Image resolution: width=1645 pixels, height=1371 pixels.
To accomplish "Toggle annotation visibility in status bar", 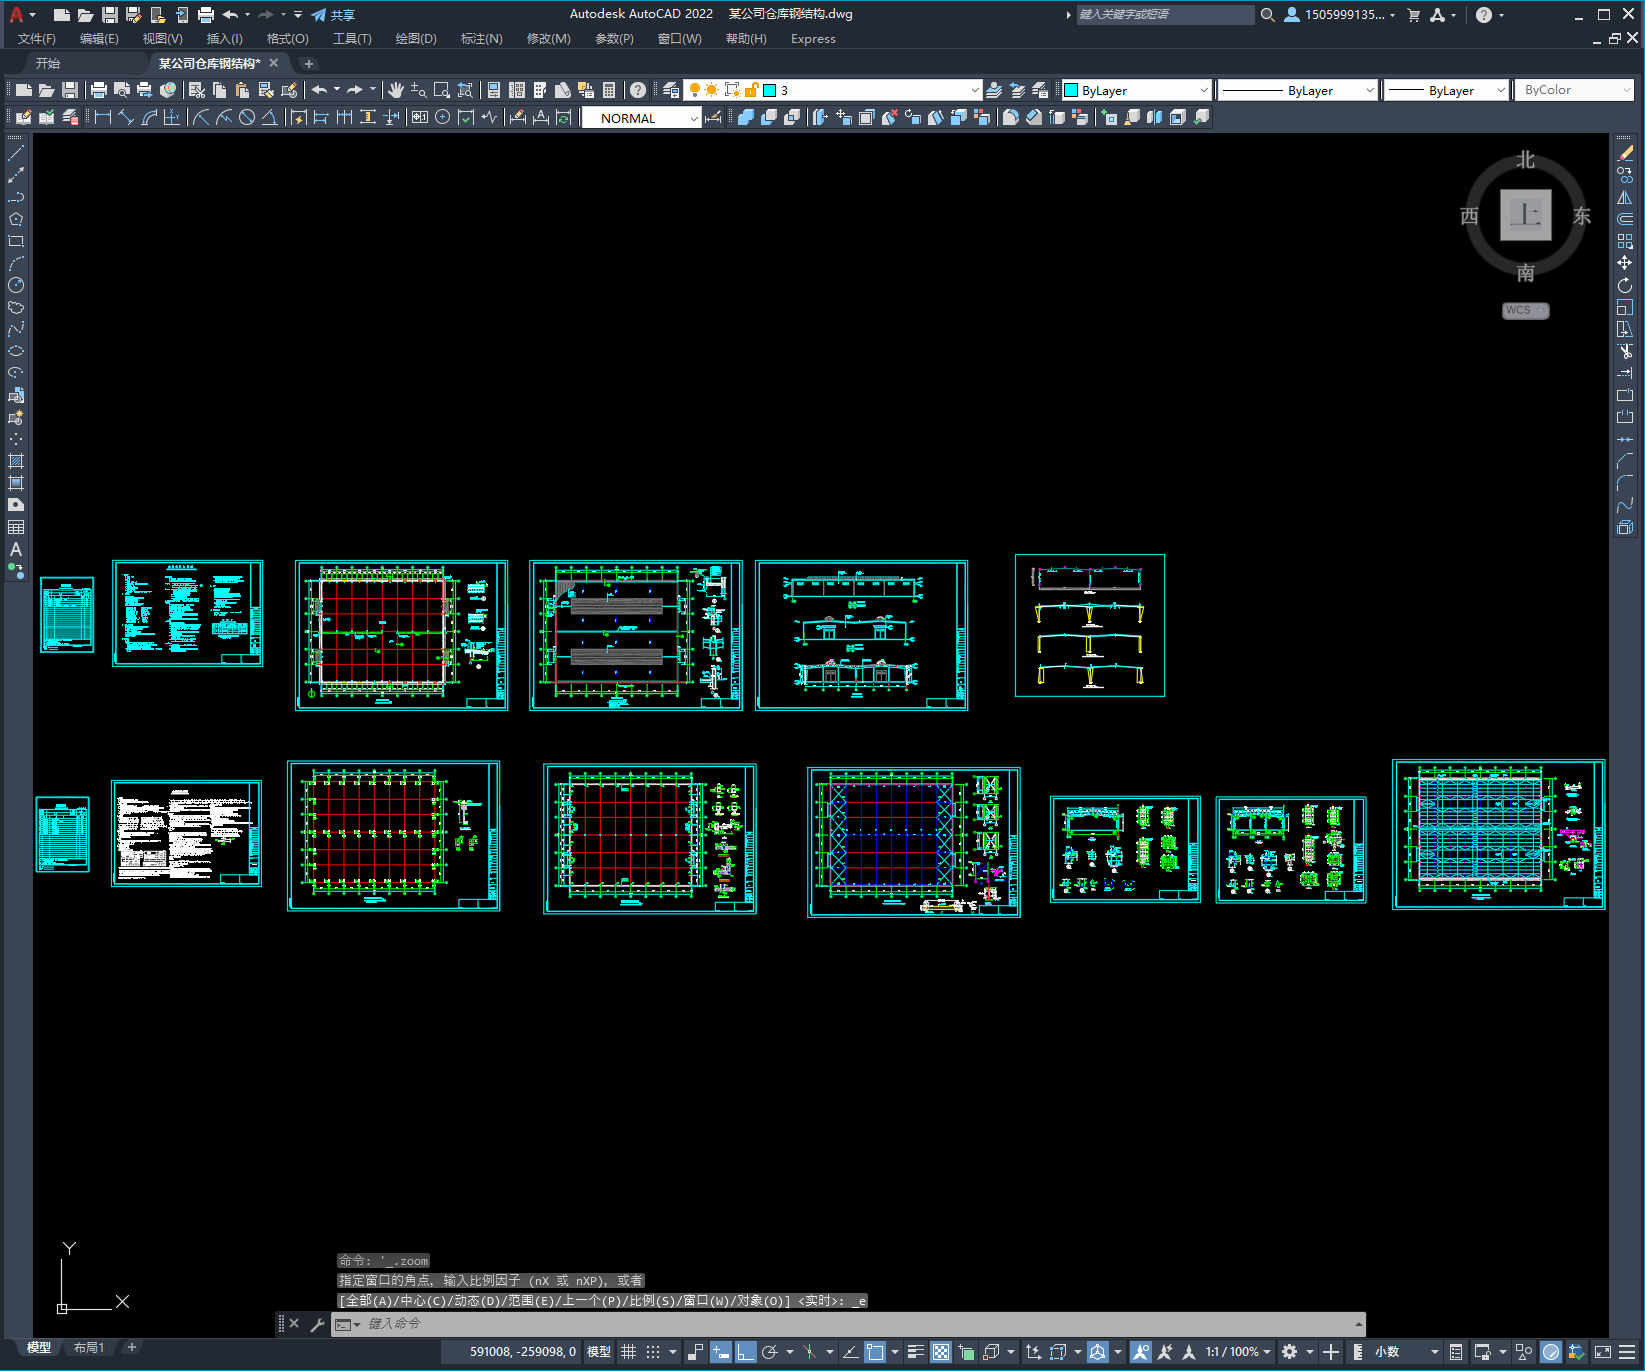I will coord(1140,1352).
